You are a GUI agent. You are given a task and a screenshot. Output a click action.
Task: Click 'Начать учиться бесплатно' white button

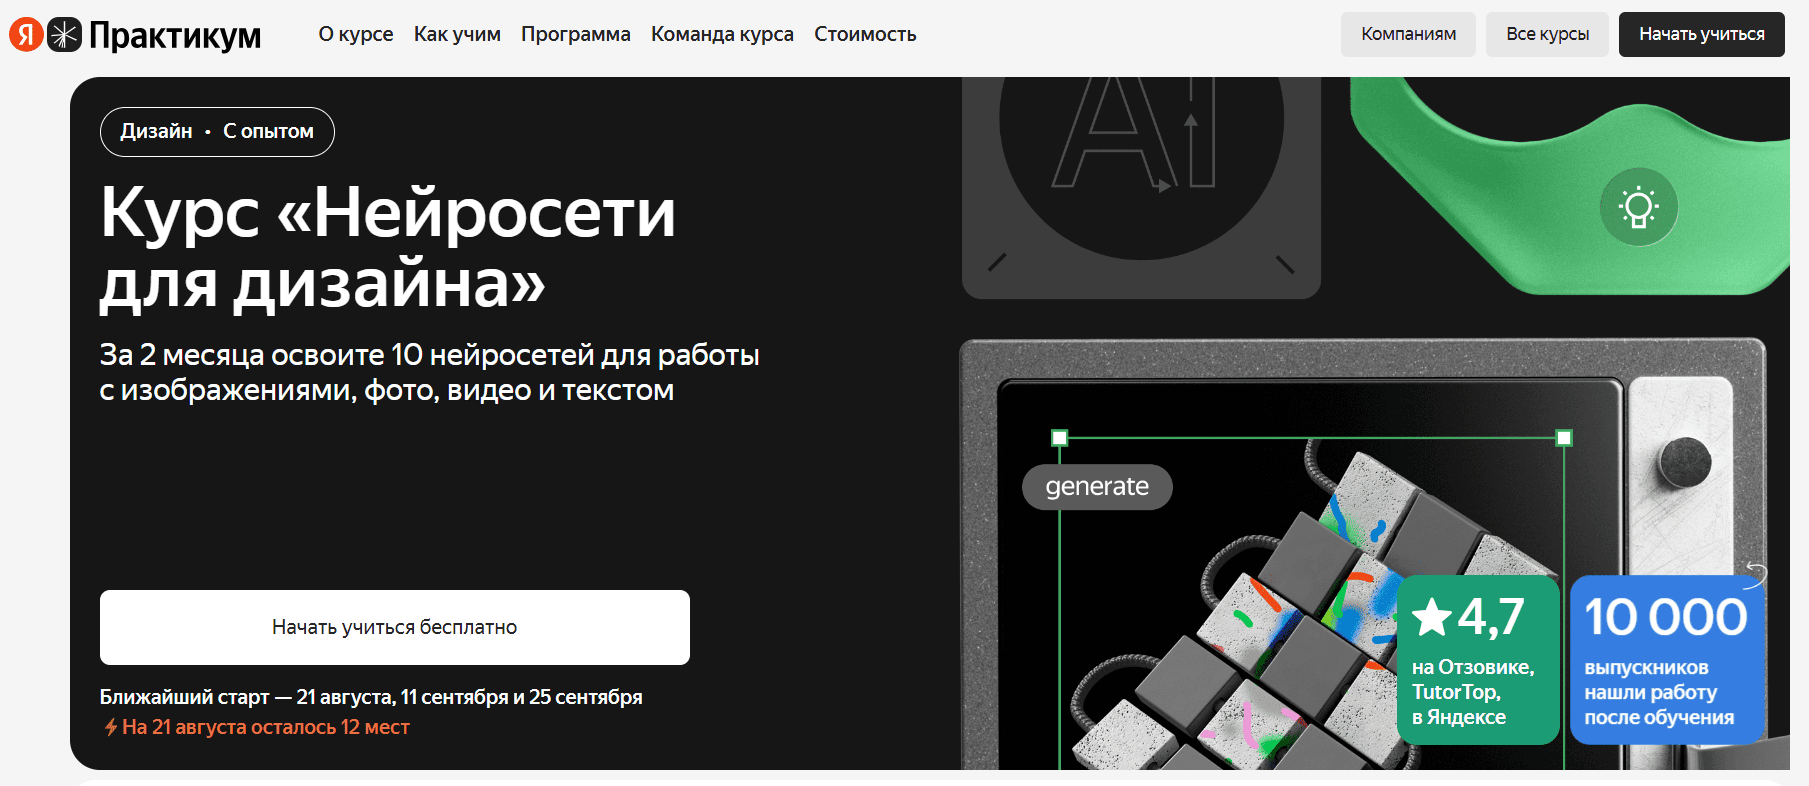(395, 627)
